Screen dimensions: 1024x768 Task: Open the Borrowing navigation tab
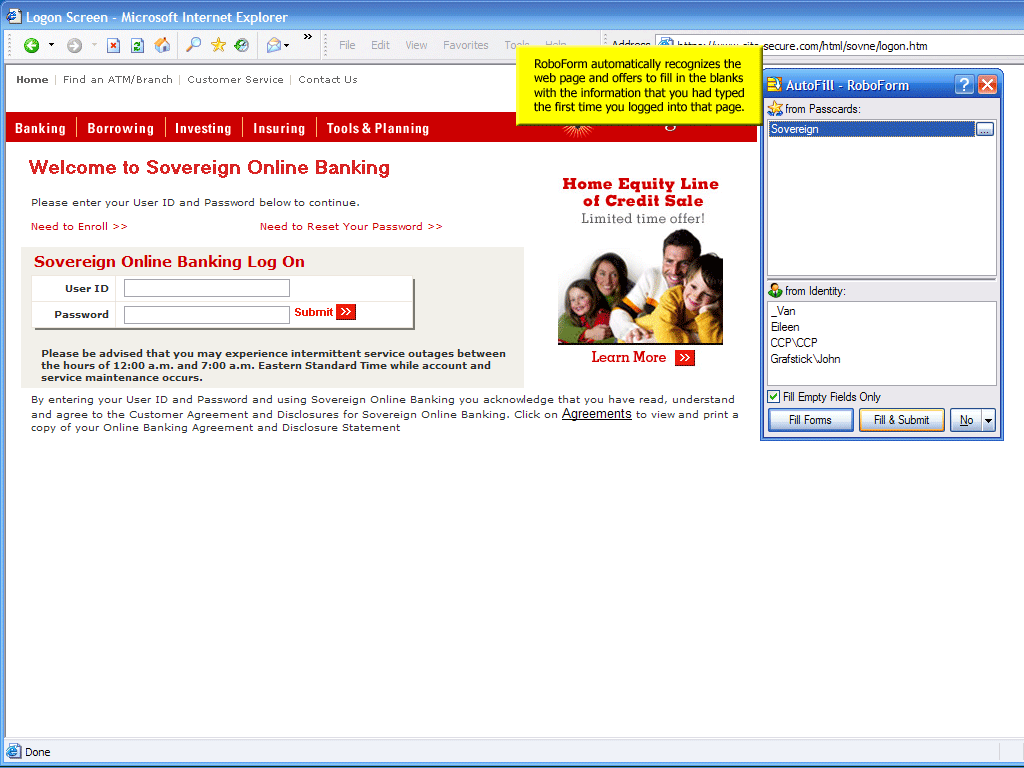click(120, 128)
